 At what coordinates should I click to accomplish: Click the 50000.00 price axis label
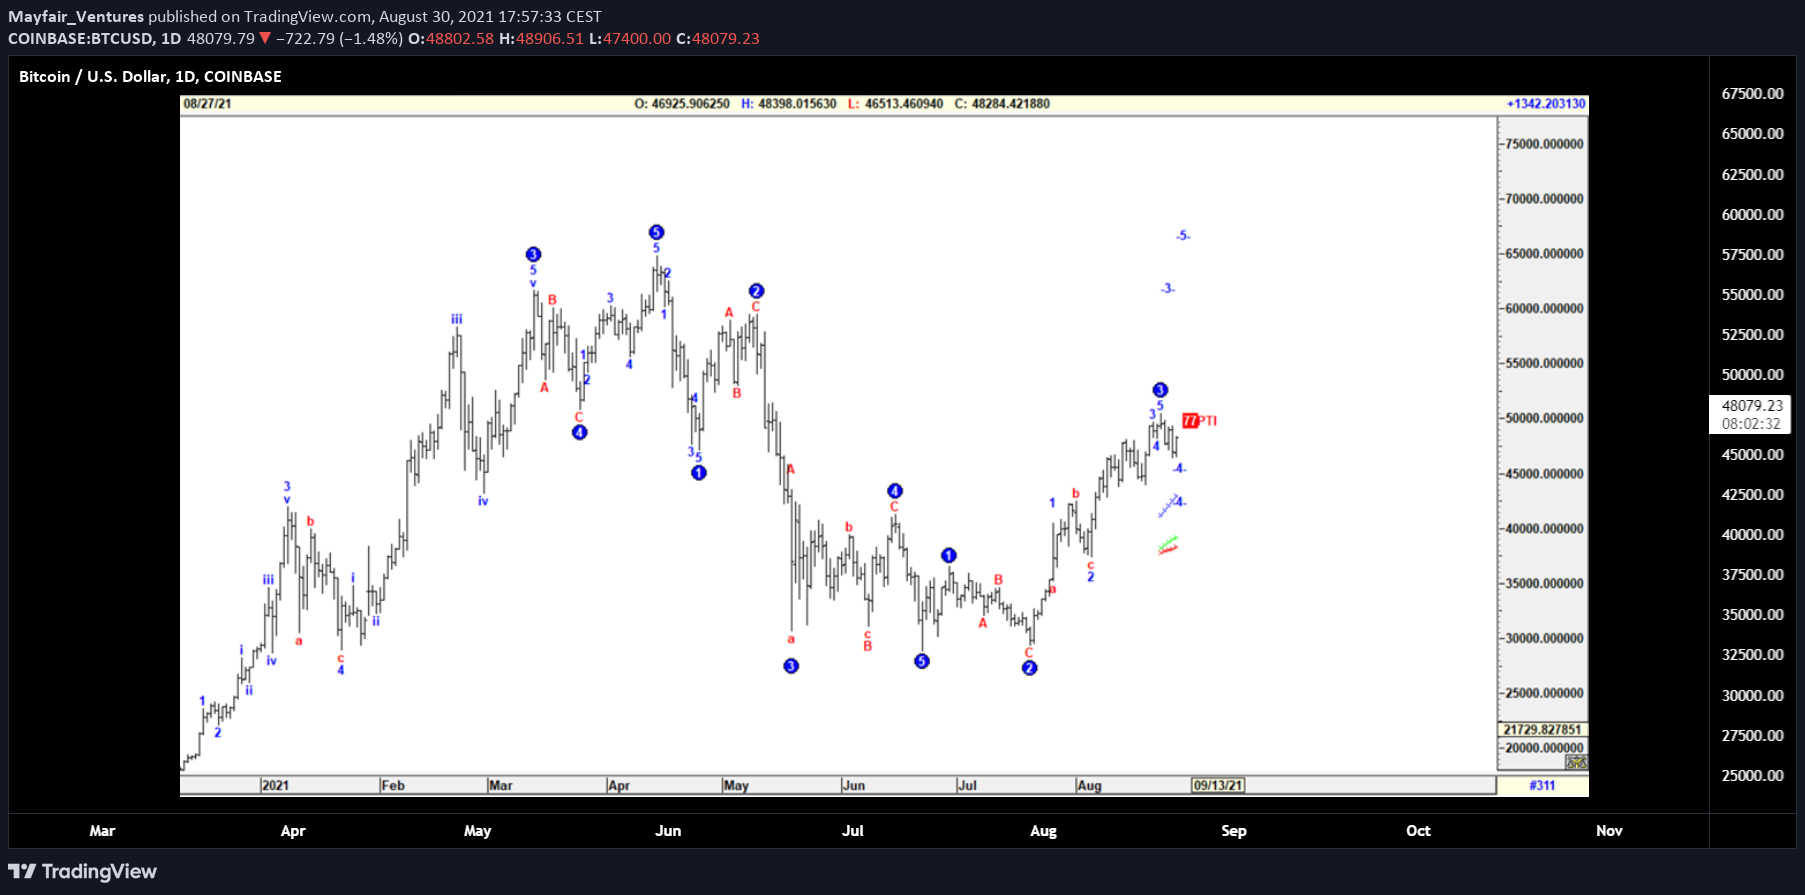coord(1752,374)
